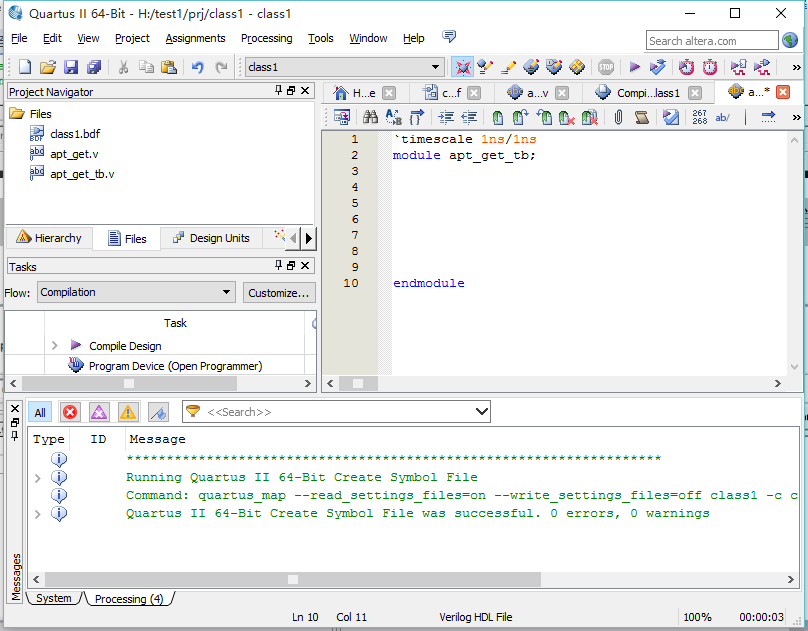Toggle bookmark on the current line
Image resolution: width=808 pixels, height=631 pixels.
click(497, 117)
